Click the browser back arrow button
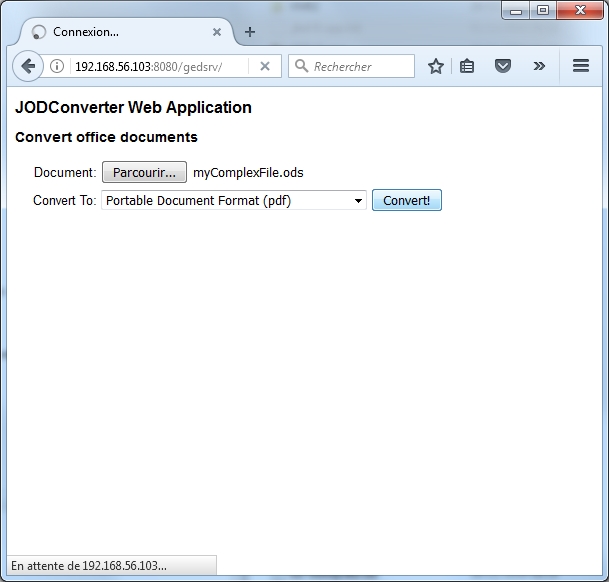The width and height of the screenshot is (609, 582). click(x=28, y=66)
